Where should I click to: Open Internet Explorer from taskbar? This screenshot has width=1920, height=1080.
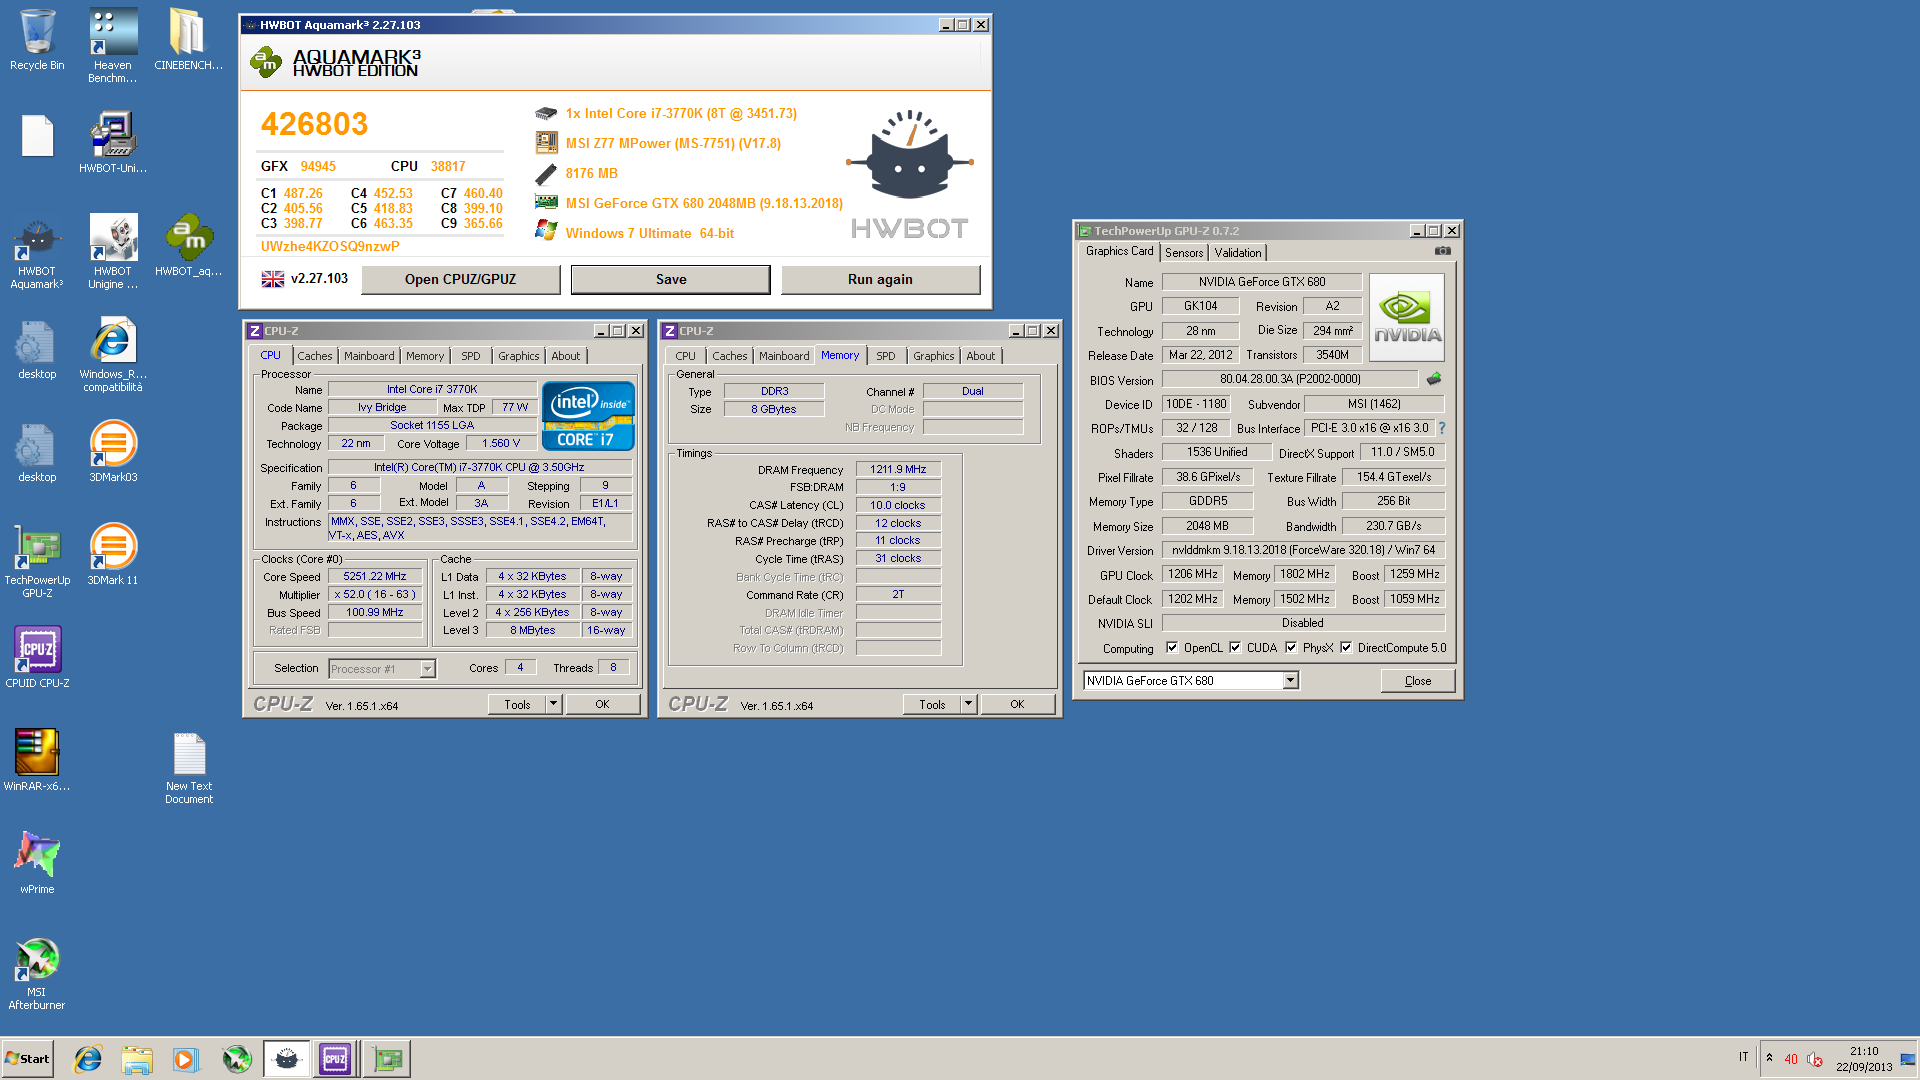point(88,1059)
